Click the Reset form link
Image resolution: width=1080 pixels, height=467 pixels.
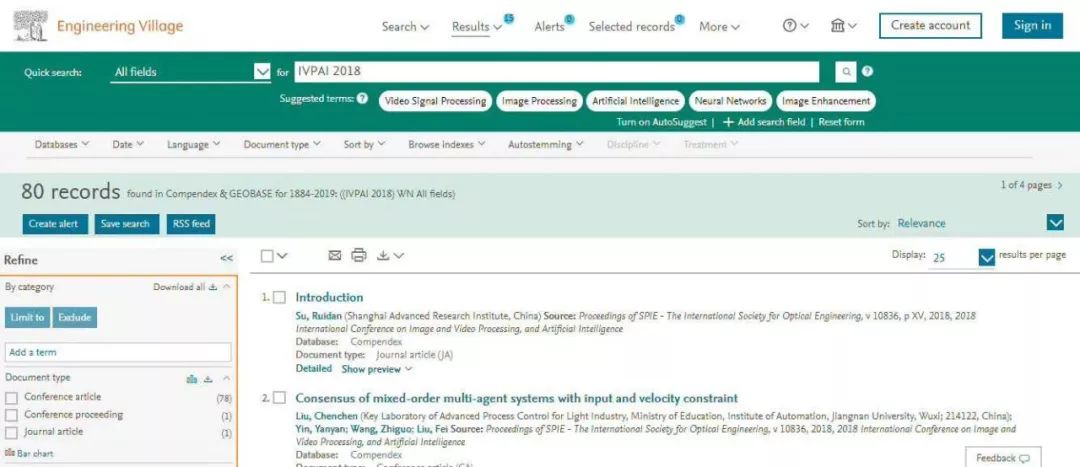[x=841, y=122]
